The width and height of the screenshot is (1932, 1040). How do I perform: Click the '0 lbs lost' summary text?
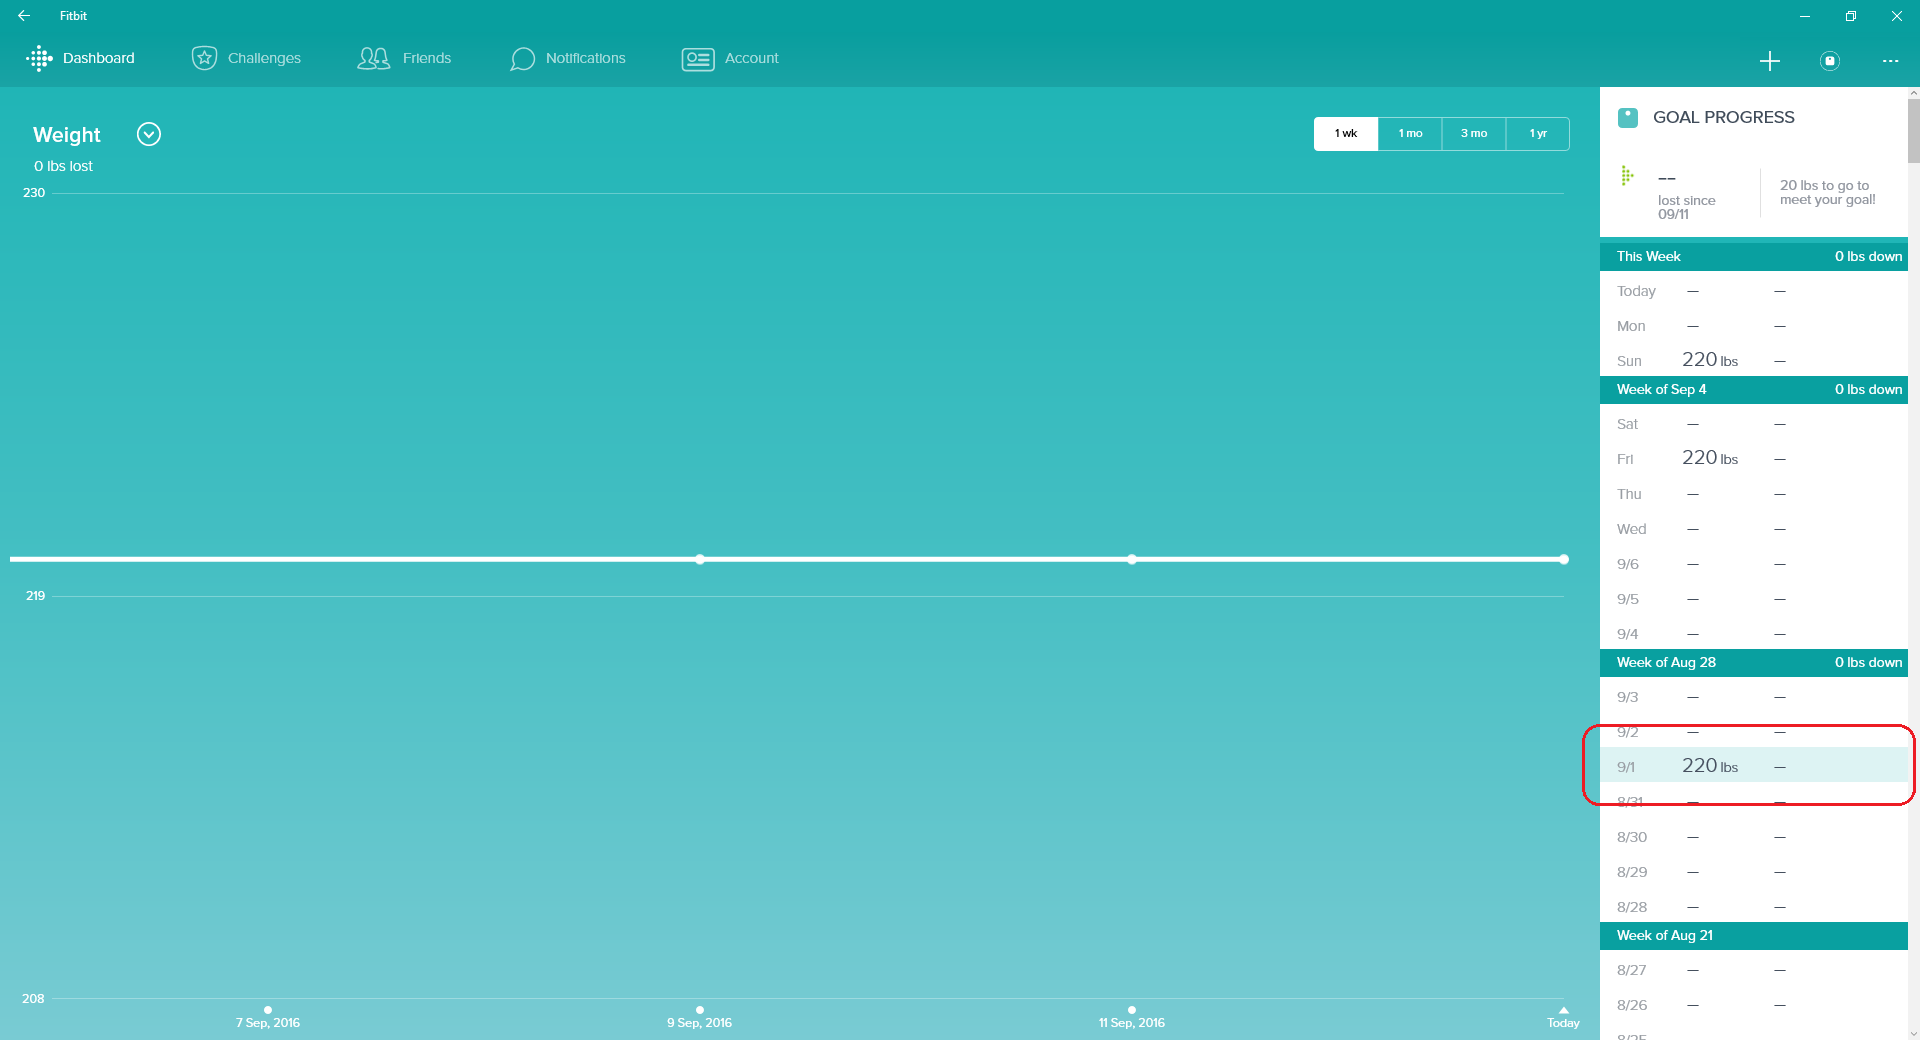tap(63, 166)
